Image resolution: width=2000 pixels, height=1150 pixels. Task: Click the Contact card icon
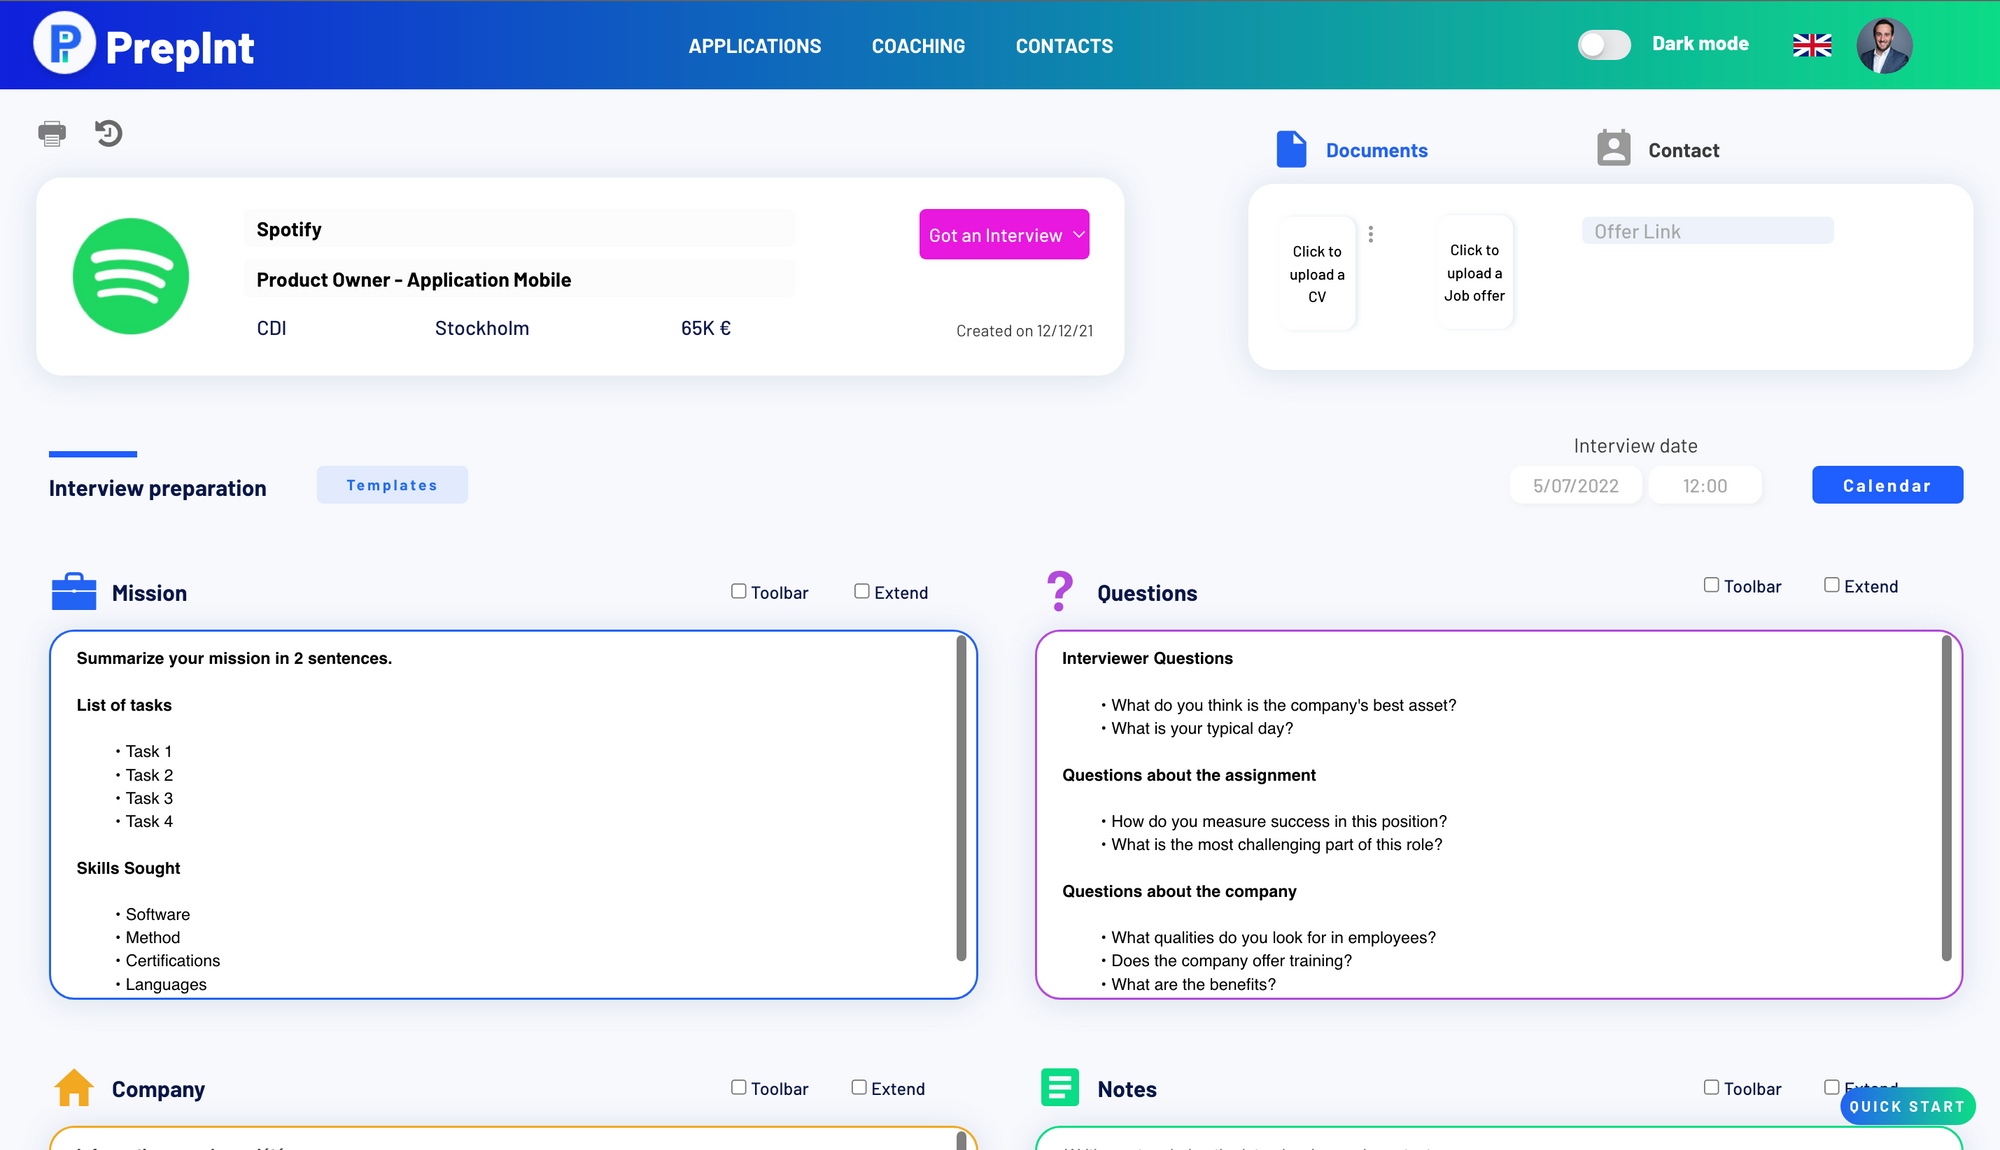1613,148
